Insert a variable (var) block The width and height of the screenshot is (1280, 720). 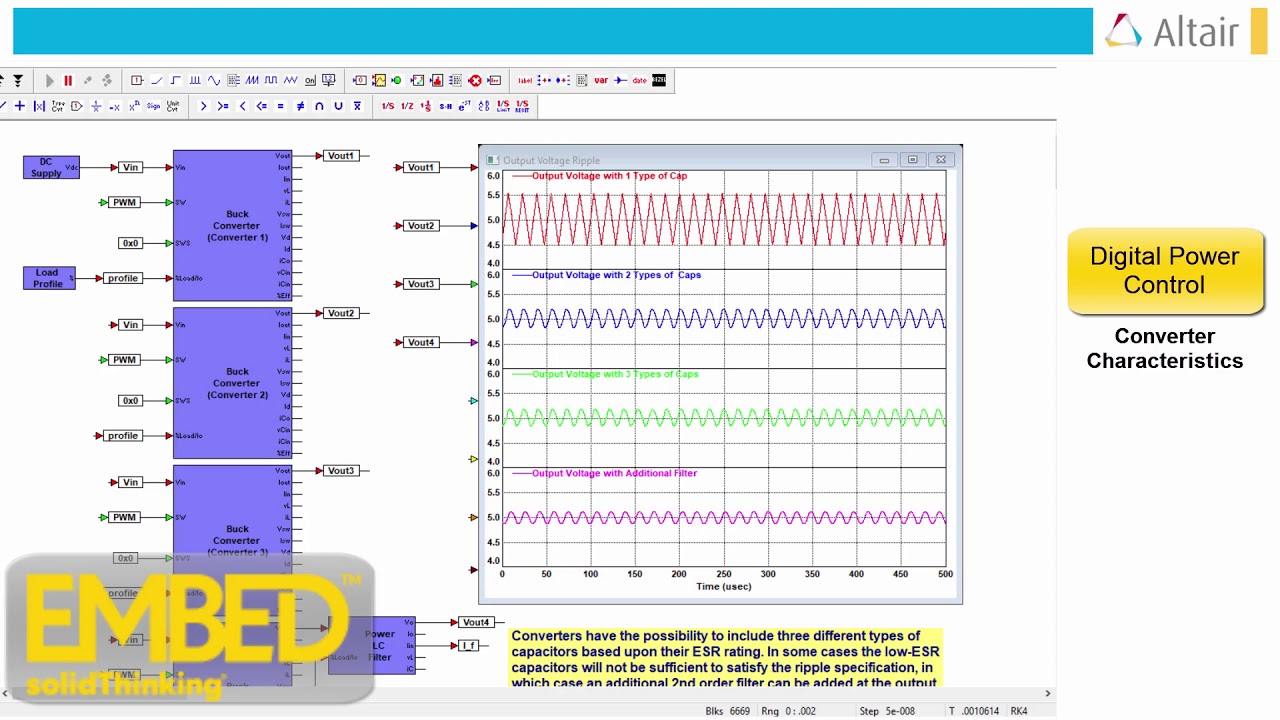point(601,80)
